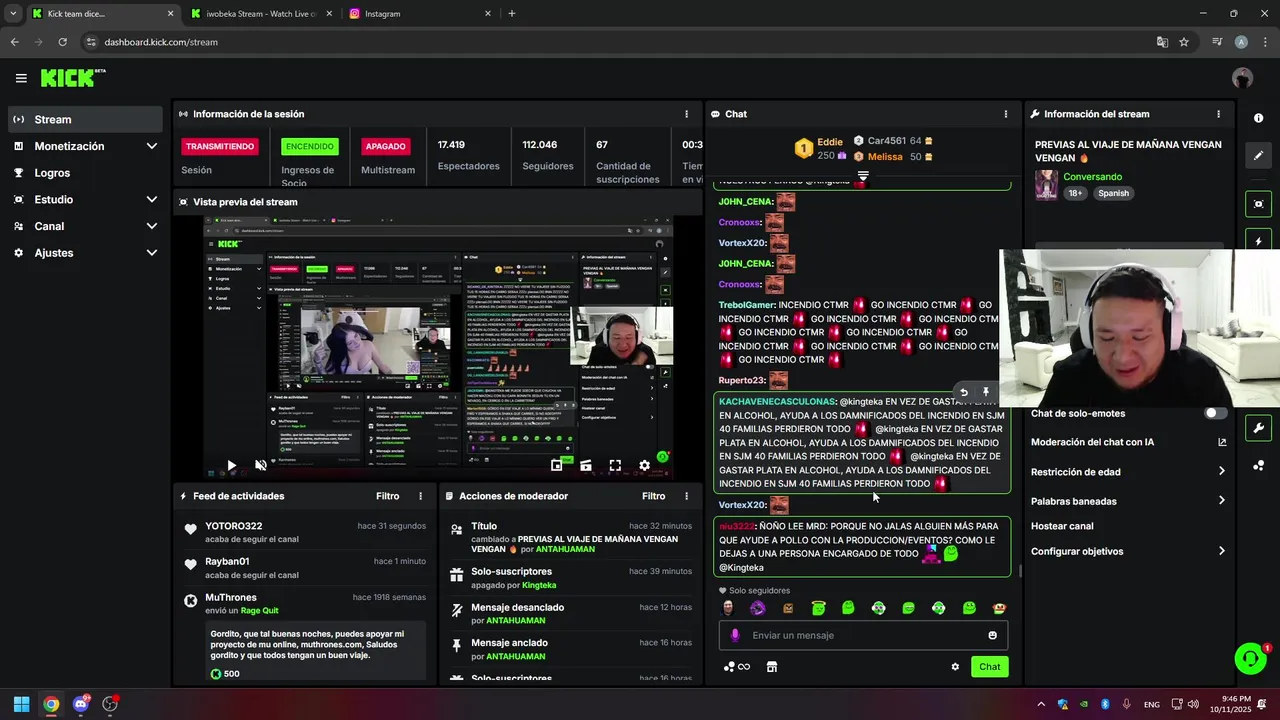Click the lightning bolt icon in right rail
The width and height of the screenshot is (1280, 720).
[1258, 241]
